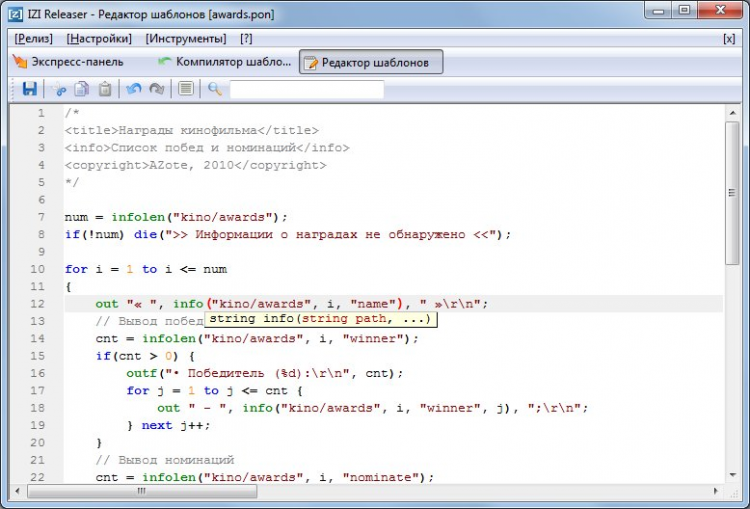Click the "<title>Награды кинофильма</title>" line

coord(191,131)
